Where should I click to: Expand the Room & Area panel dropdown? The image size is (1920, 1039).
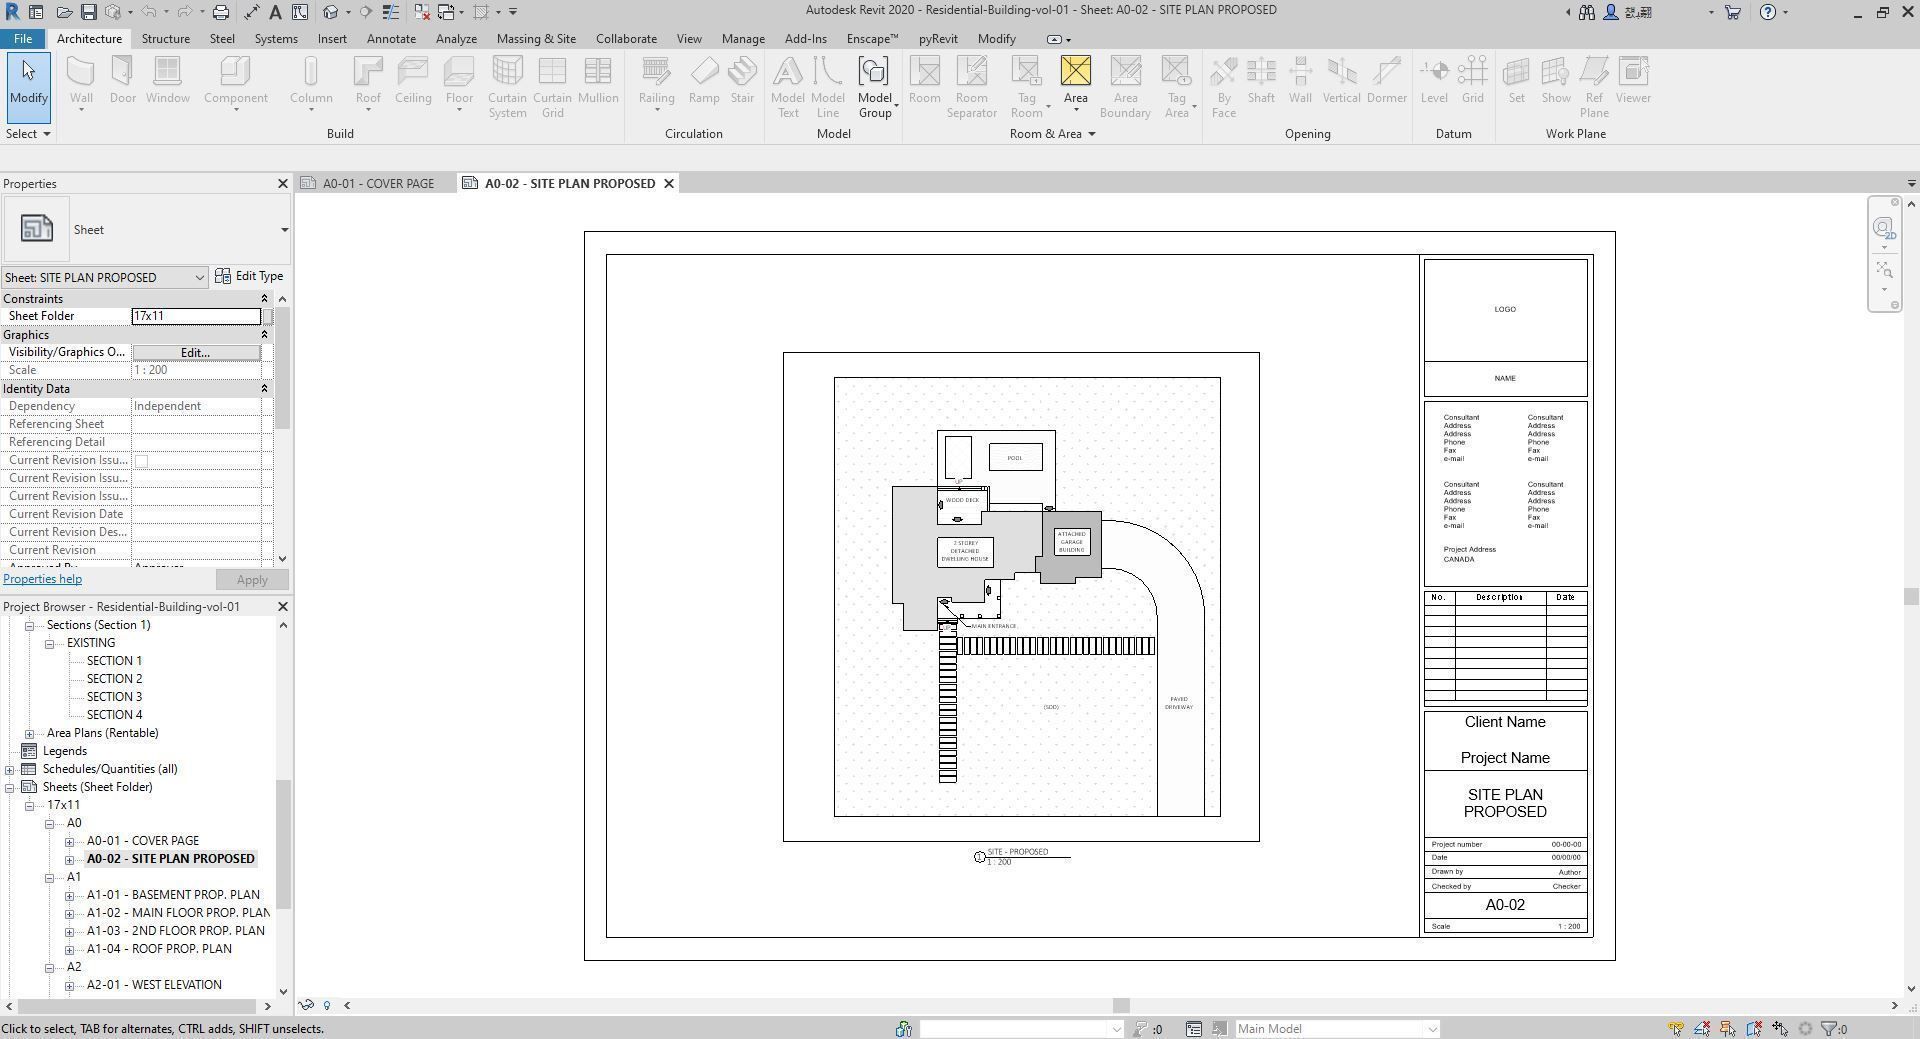point(1053,134)
